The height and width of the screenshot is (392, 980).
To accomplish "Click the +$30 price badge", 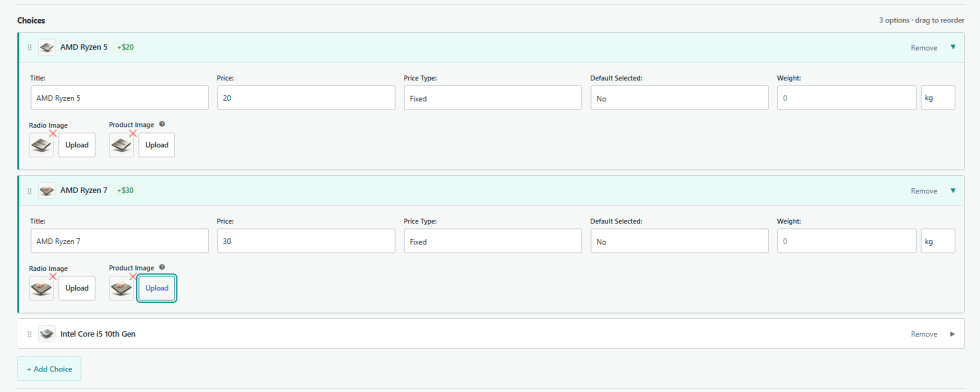I will (x=125, y=191).
